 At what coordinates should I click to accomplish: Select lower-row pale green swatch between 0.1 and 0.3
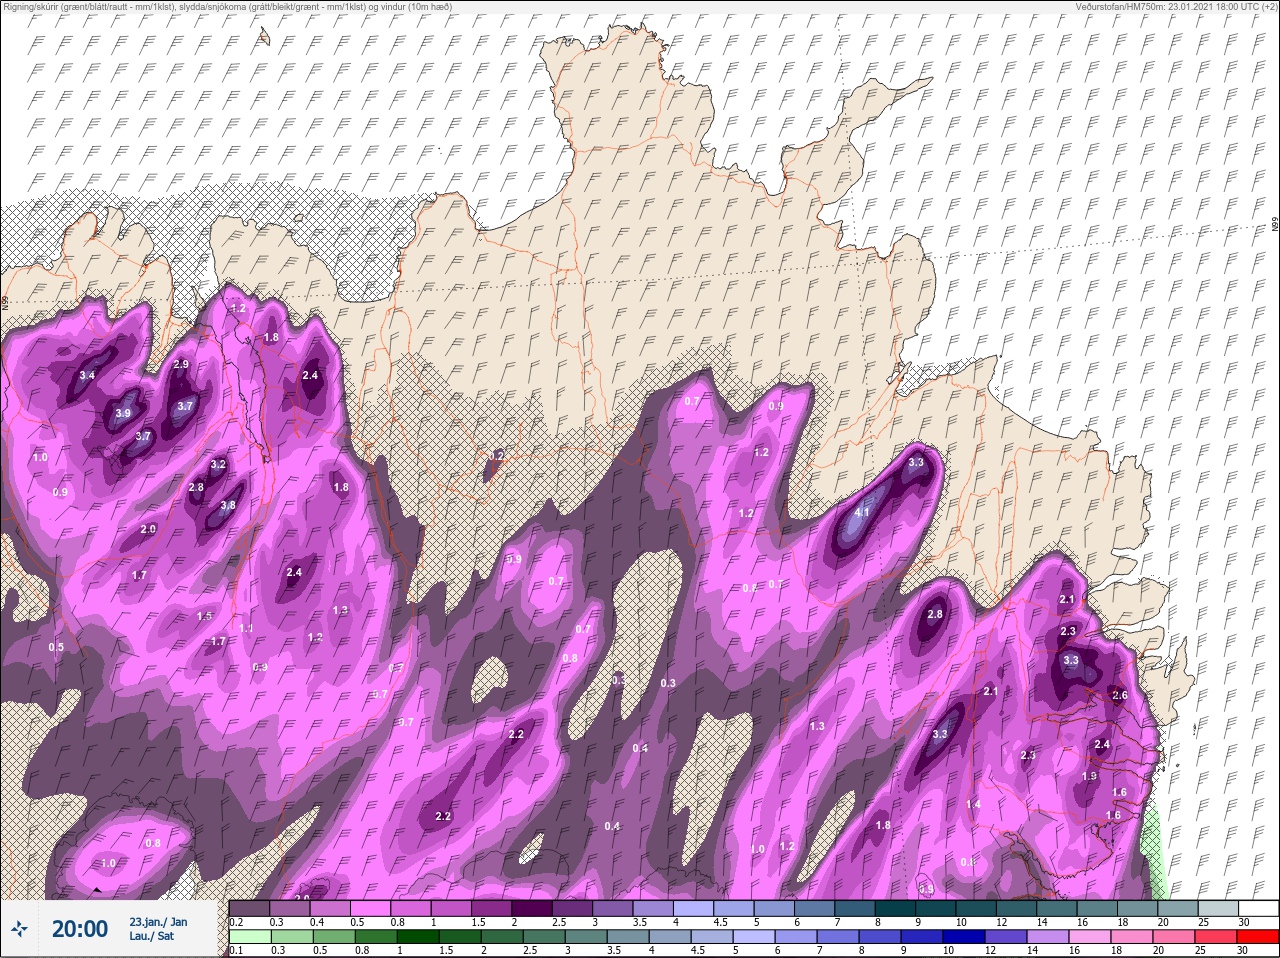pos(249,937)
